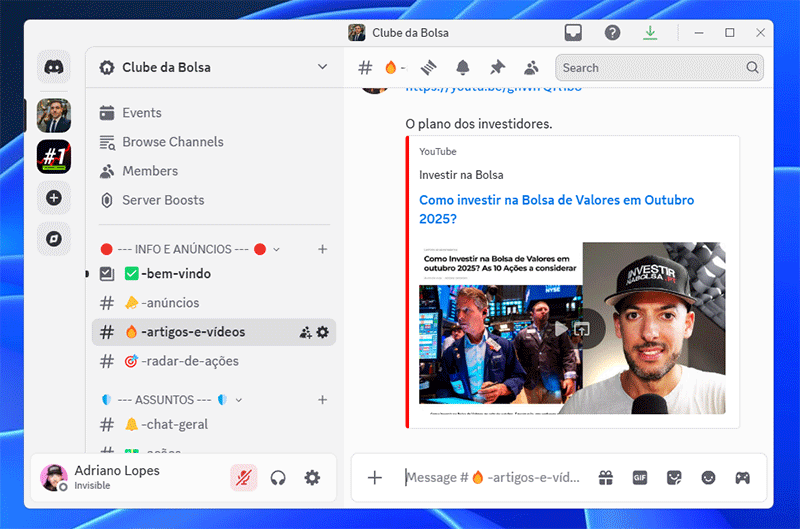
Task: Go to the anúncios channel
Action: 214,303
